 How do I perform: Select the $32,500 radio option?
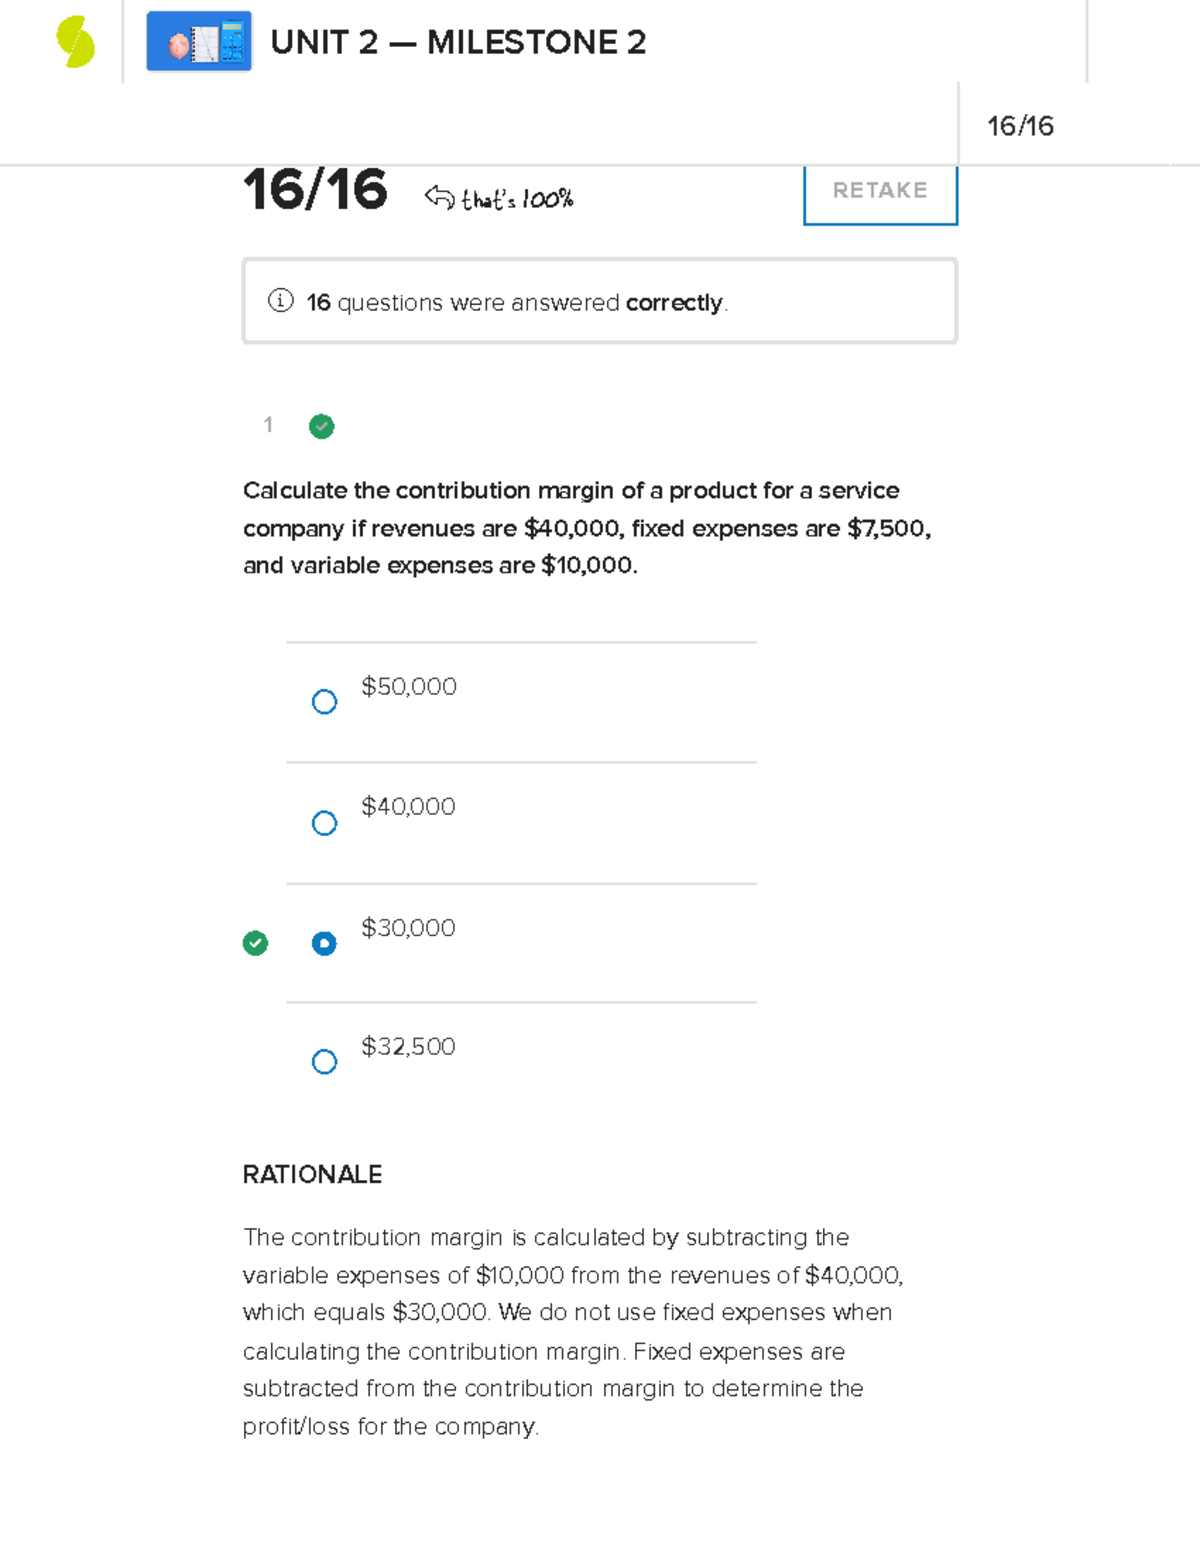324,1062
